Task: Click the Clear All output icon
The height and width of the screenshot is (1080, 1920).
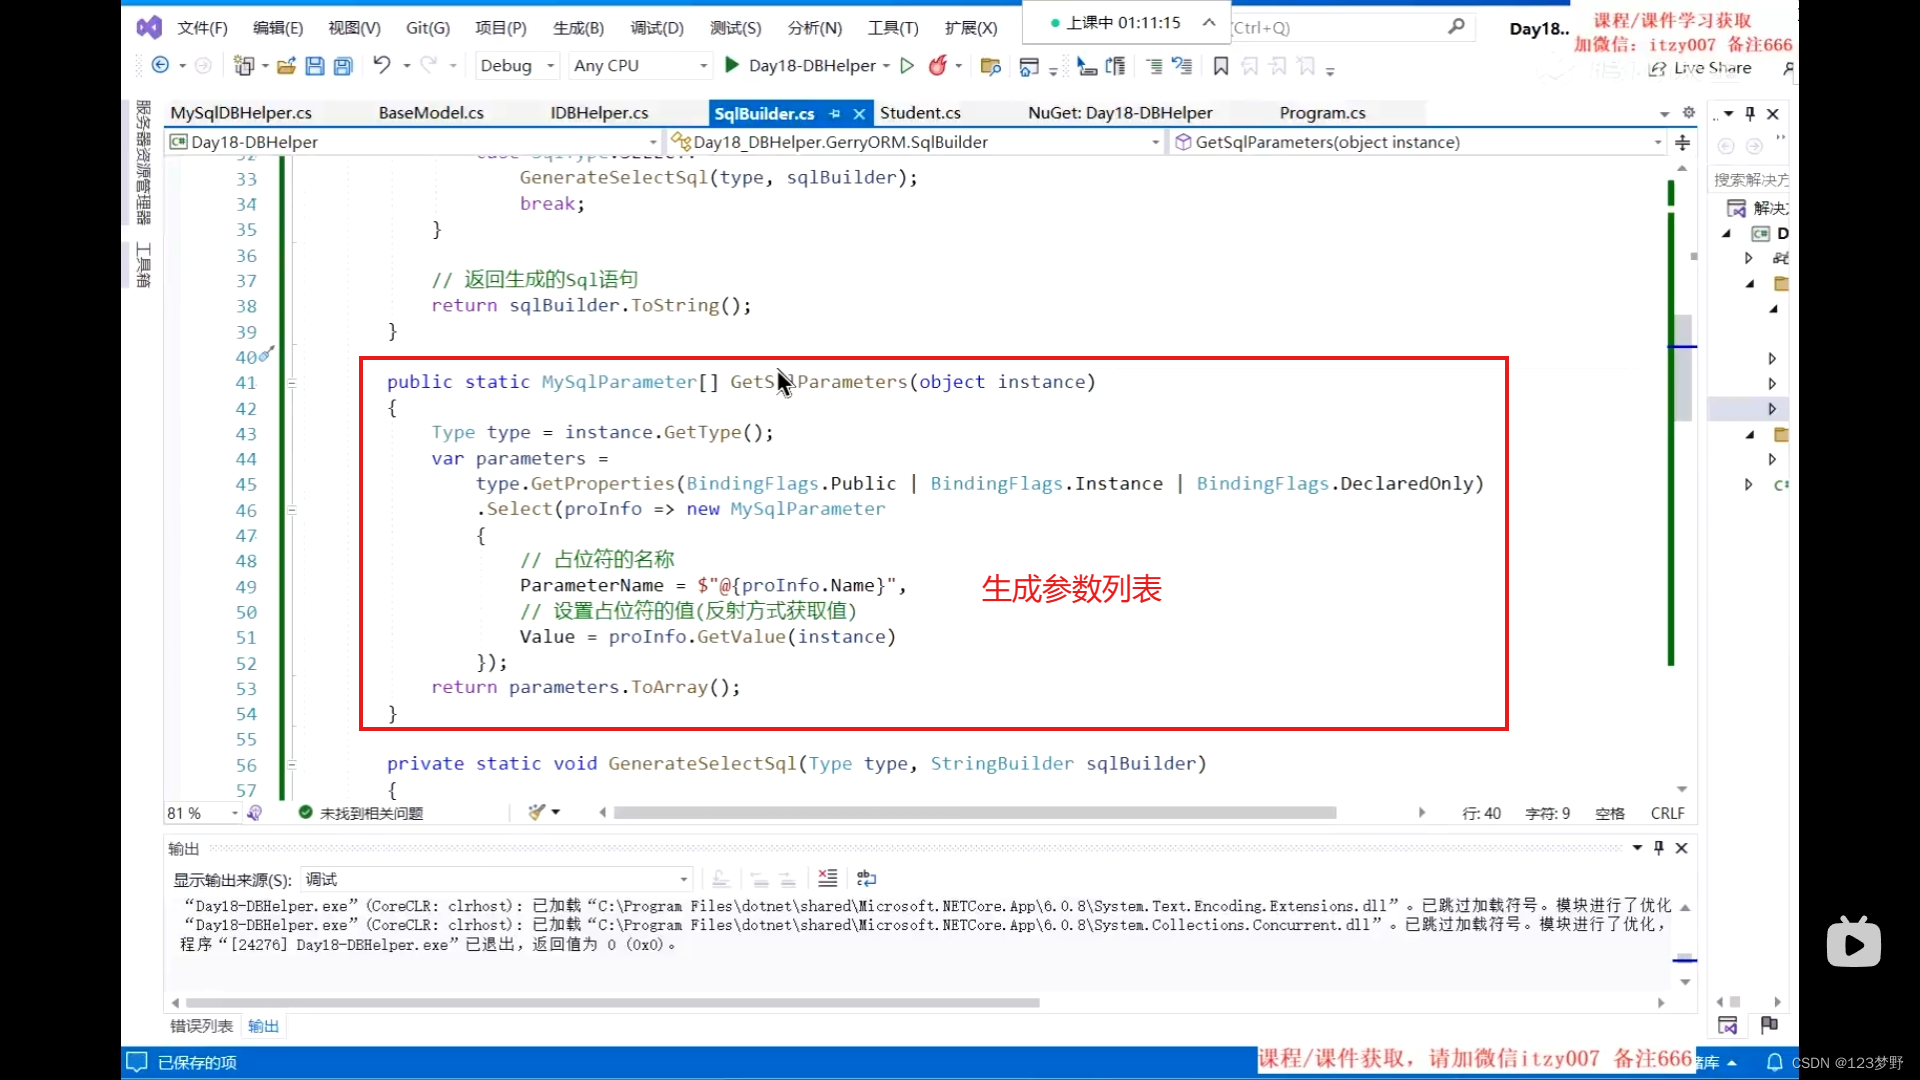Action: 827,879
